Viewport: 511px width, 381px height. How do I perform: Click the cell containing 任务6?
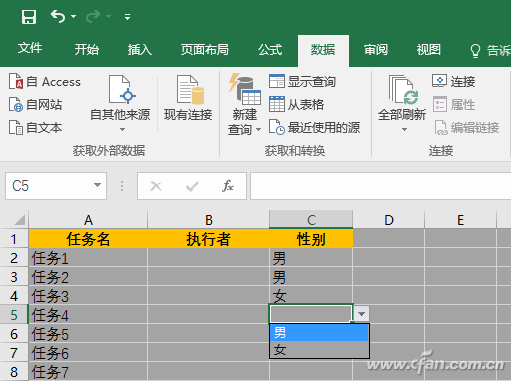click(88, 353)
